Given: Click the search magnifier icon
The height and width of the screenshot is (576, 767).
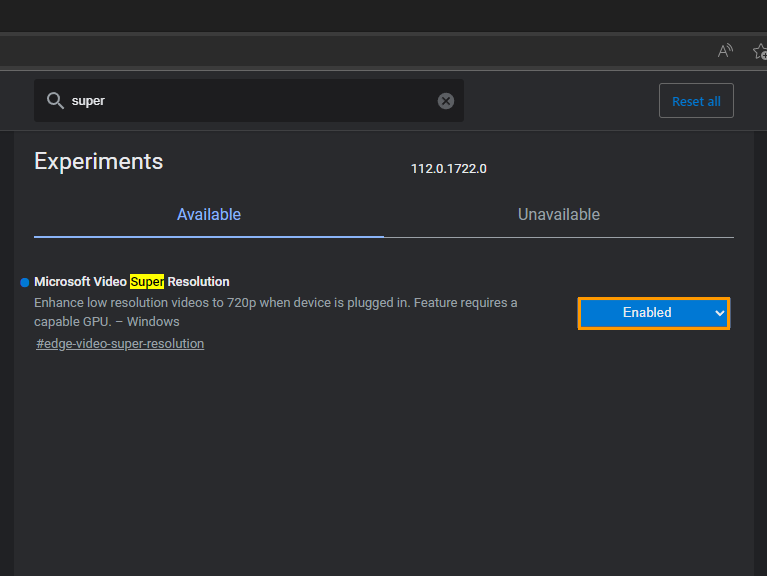Looking at the screenshot, I should pyautogui.click(x=55, y=101).
